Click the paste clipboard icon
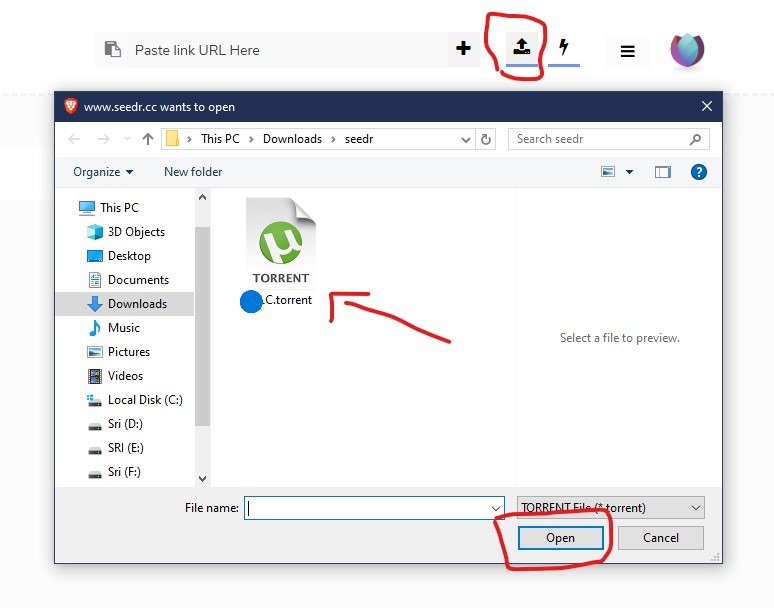Screen dimensions: 774x608 pyautogui.click(x=113, y=49)
